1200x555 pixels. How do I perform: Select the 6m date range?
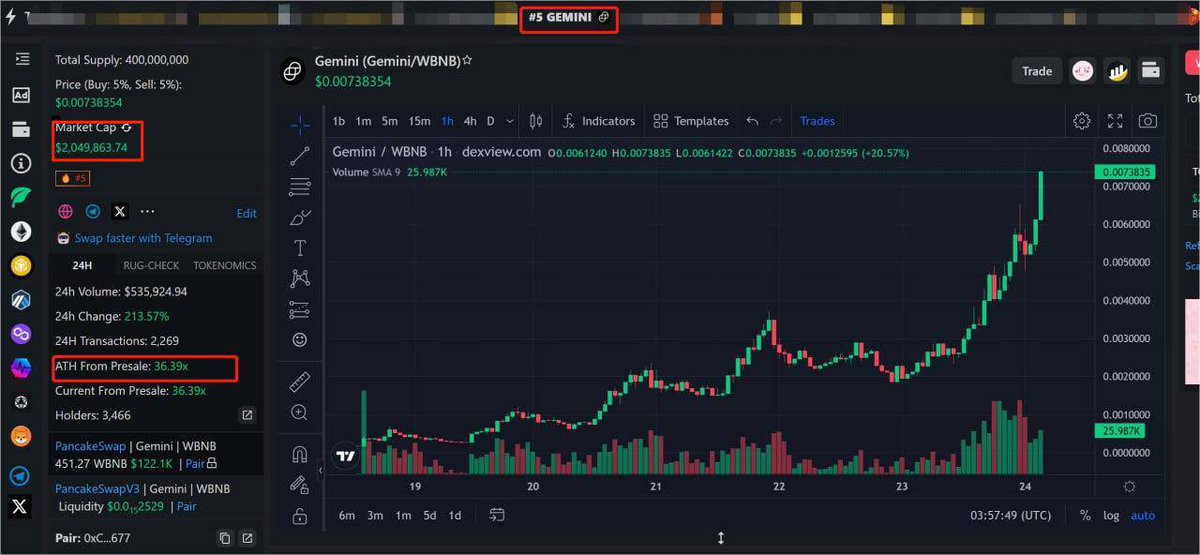(x=347, y=515)
